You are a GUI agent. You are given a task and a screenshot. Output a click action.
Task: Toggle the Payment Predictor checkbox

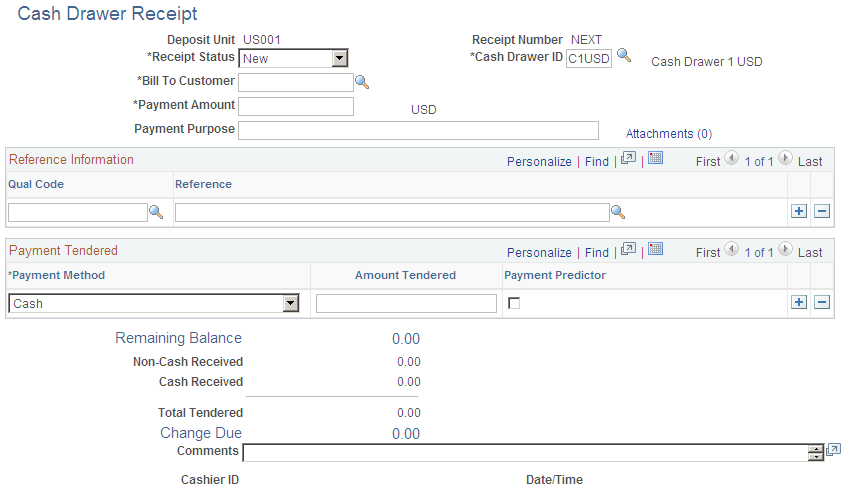pos(514,303)
